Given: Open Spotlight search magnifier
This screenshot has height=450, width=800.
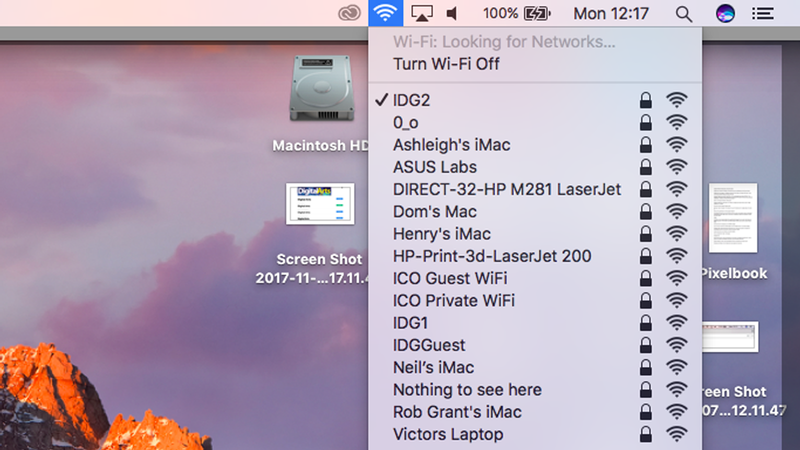Looking at the screenshot, I should (x=684, y=14).
